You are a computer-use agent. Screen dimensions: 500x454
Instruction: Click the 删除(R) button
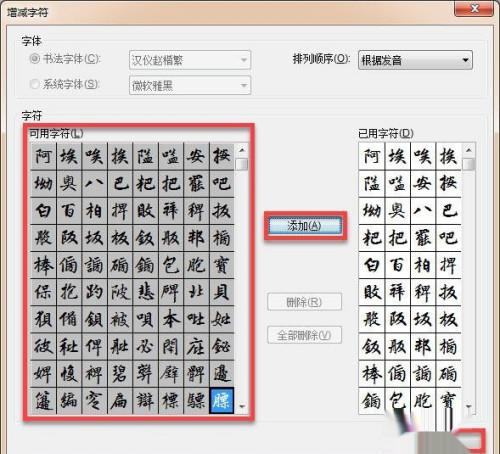point(304,302)
